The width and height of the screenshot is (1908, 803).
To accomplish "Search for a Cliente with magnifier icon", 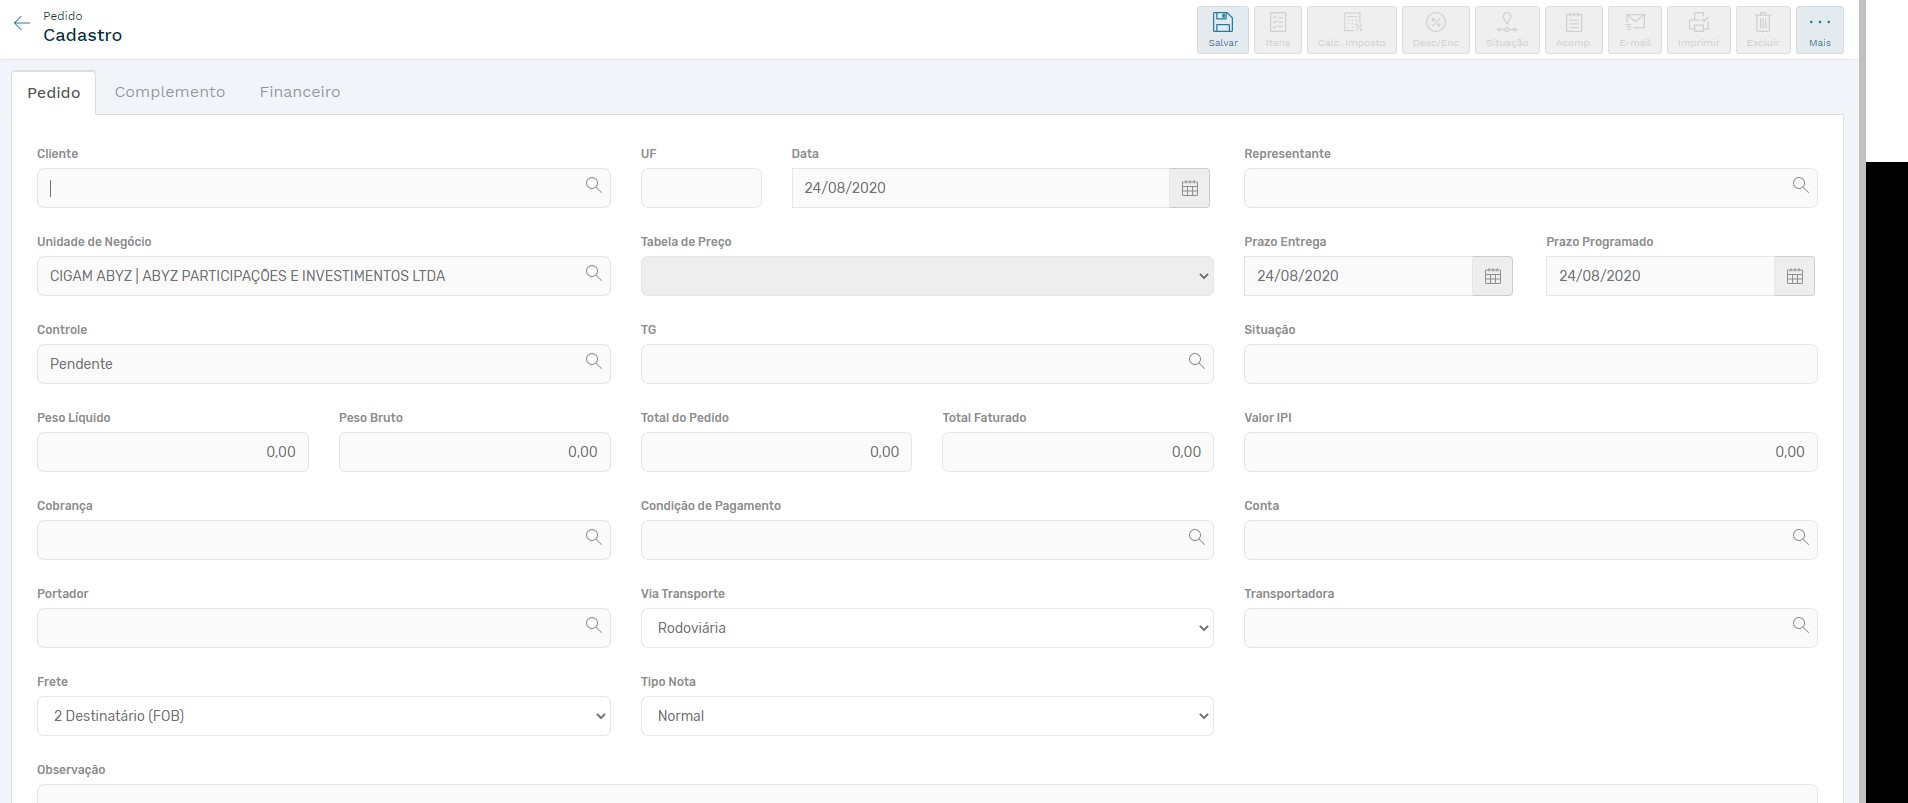I will pos(594,186).
